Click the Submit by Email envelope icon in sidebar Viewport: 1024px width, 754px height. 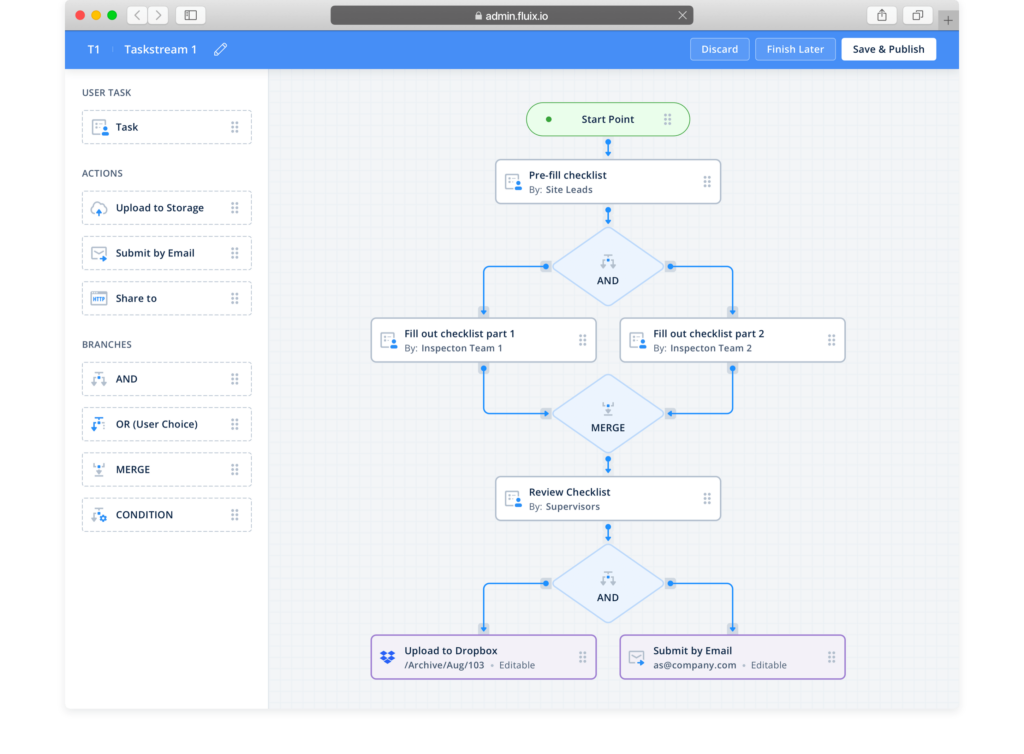(x=99, y=253)
